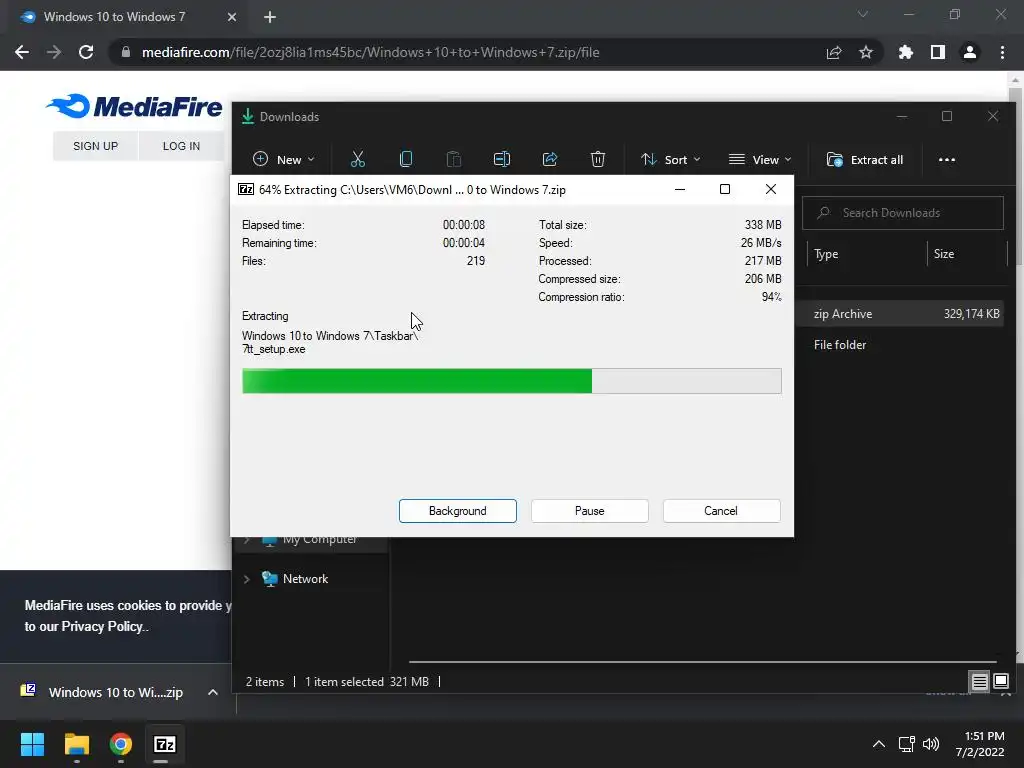Click the Share icon in Downloads toolbar
This screenshot has width=1024, height=768.
pyautogui.click(x=550, y=159)
